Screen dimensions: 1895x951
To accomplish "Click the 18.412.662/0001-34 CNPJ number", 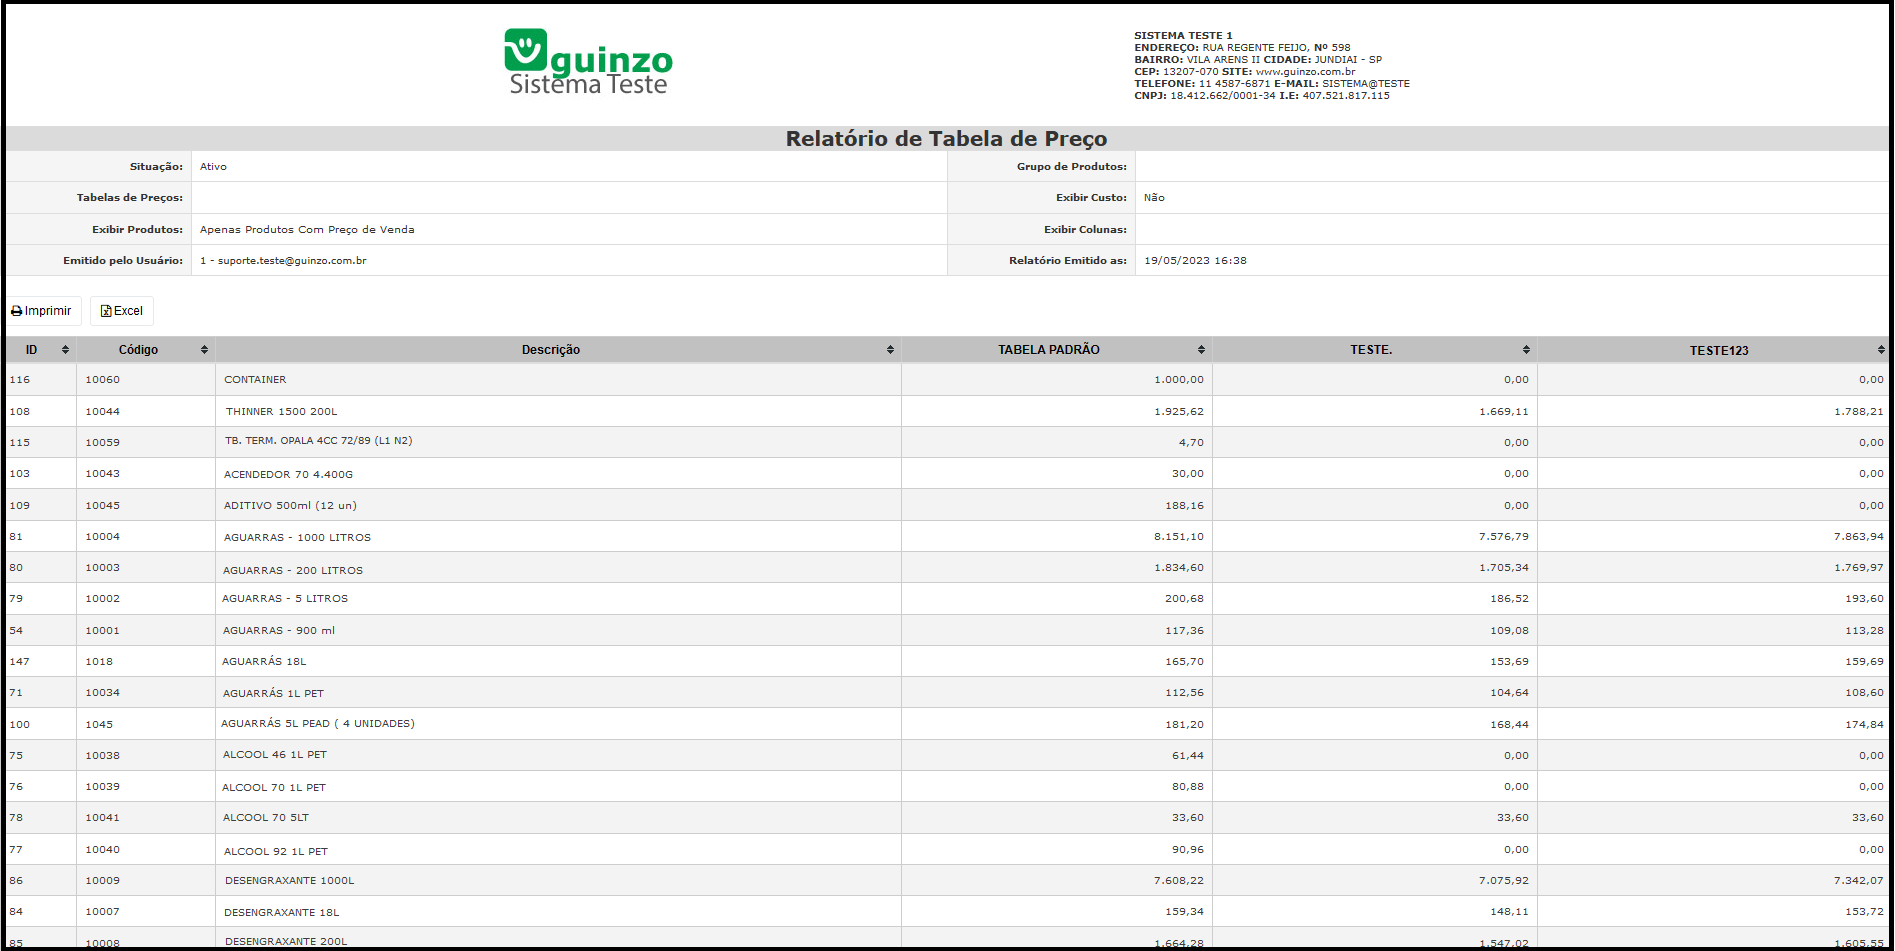I will 1223,96.
